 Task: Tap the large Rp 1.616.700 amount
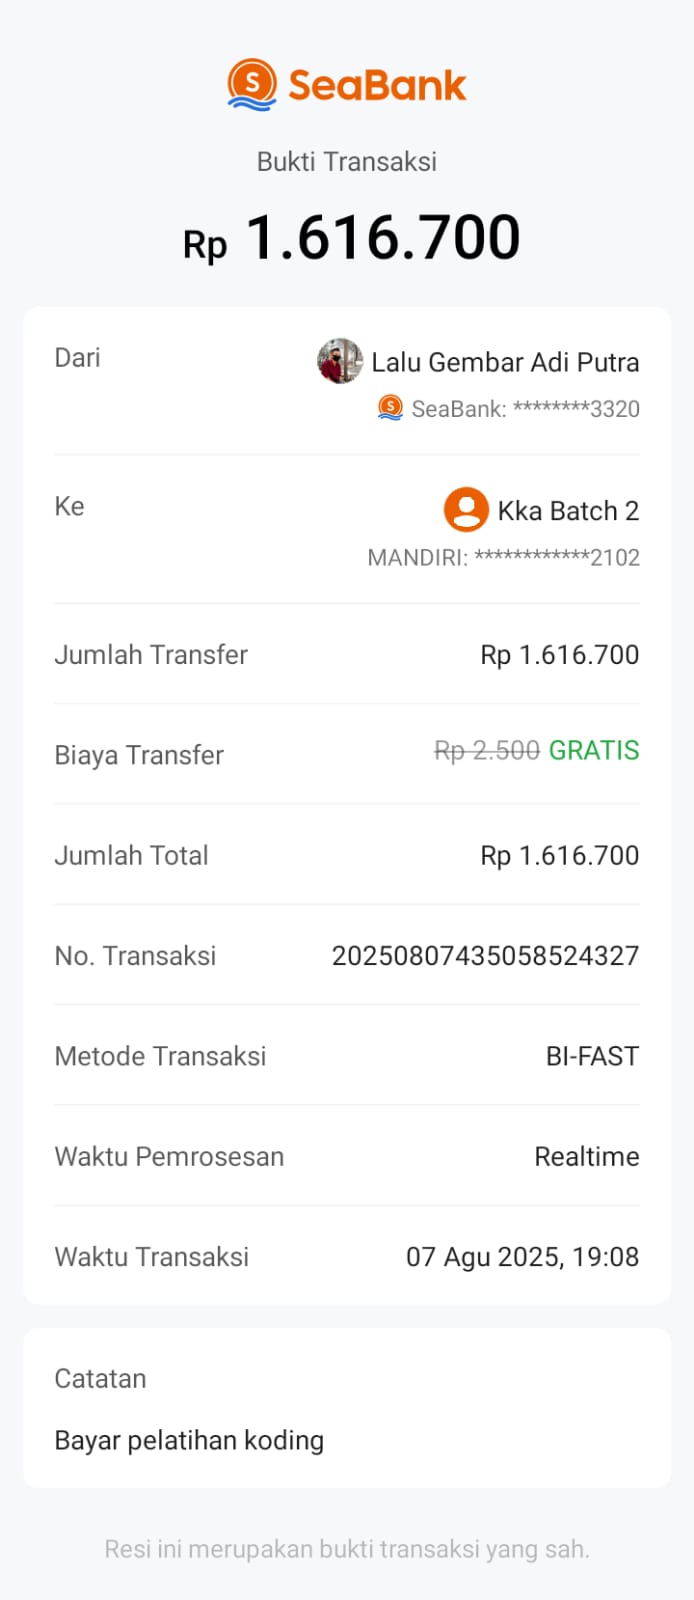click(351, 238)
